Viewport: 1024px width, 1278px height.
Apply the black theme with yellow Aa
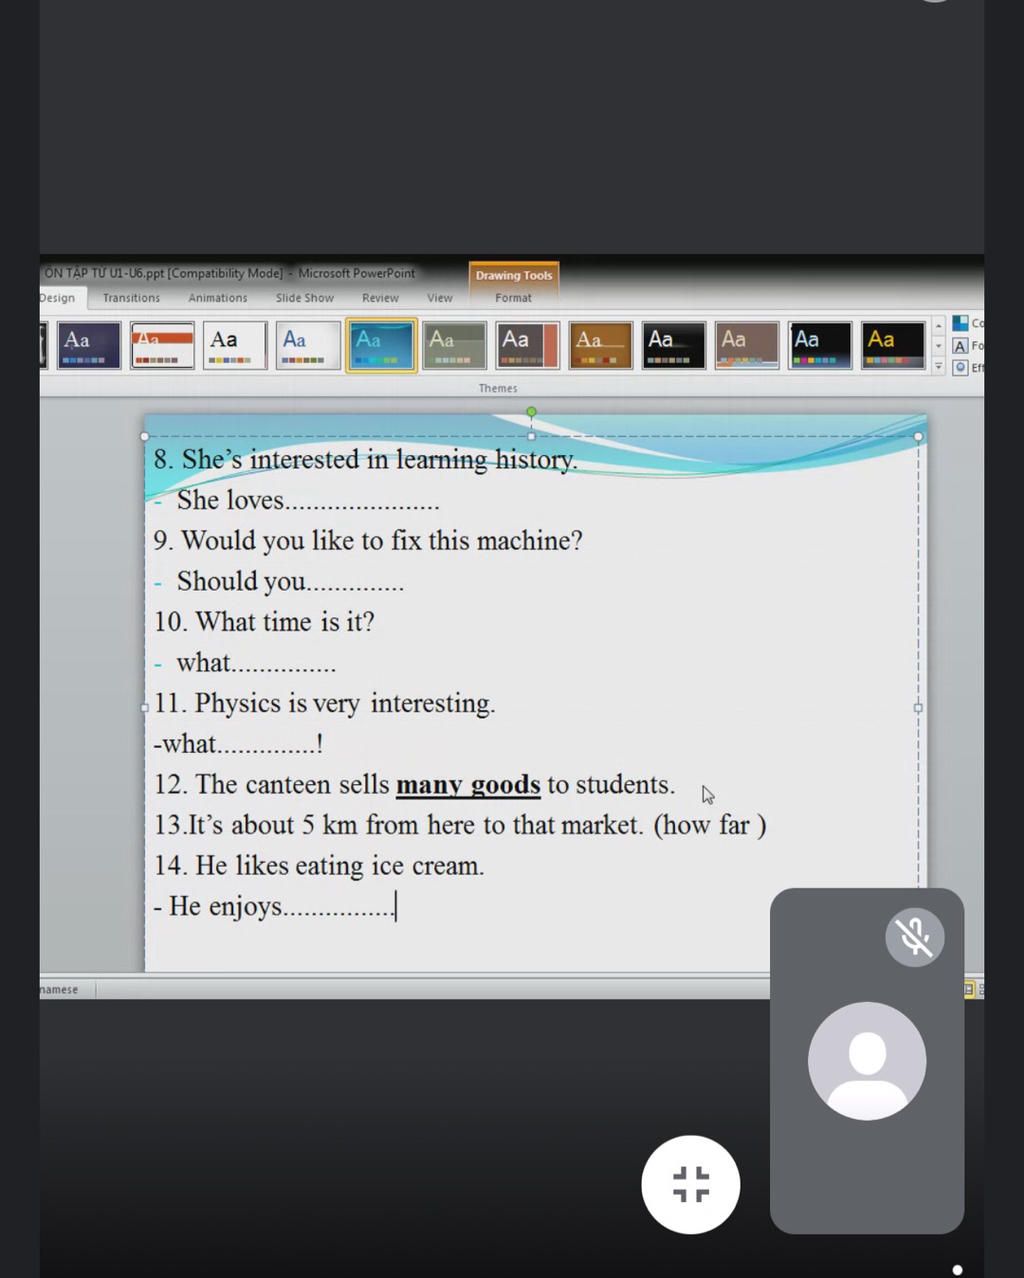pyautogui.click(x=893, y=345)
